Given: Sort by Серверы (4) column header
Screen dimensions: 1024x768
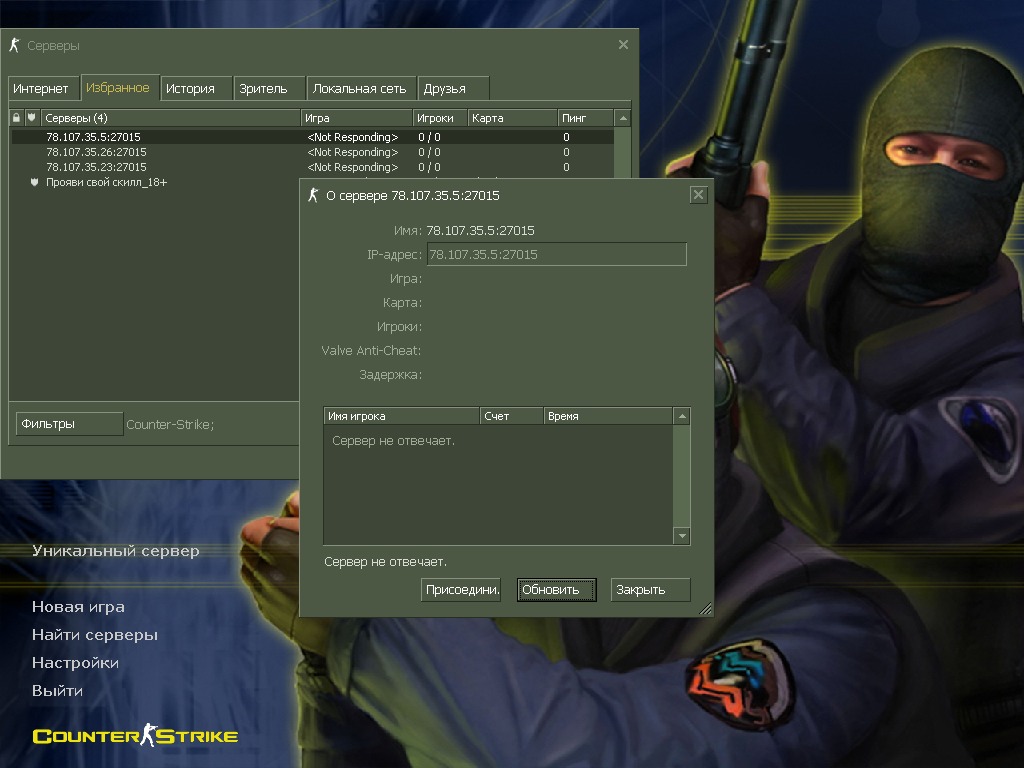Looking at the screenshot, I should tap(170, 118).
